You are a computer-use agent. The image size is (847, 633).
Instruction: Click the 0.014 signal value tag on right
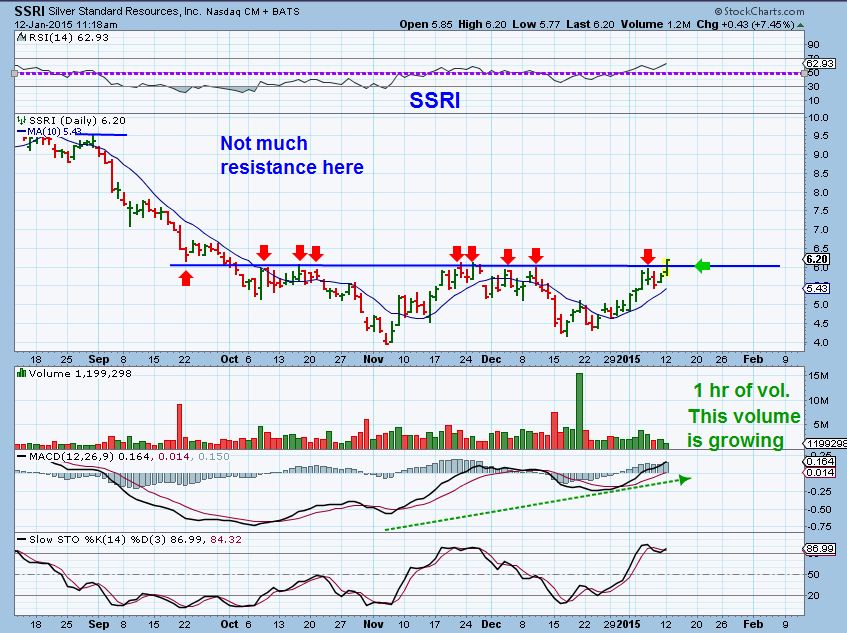[820, 473]
